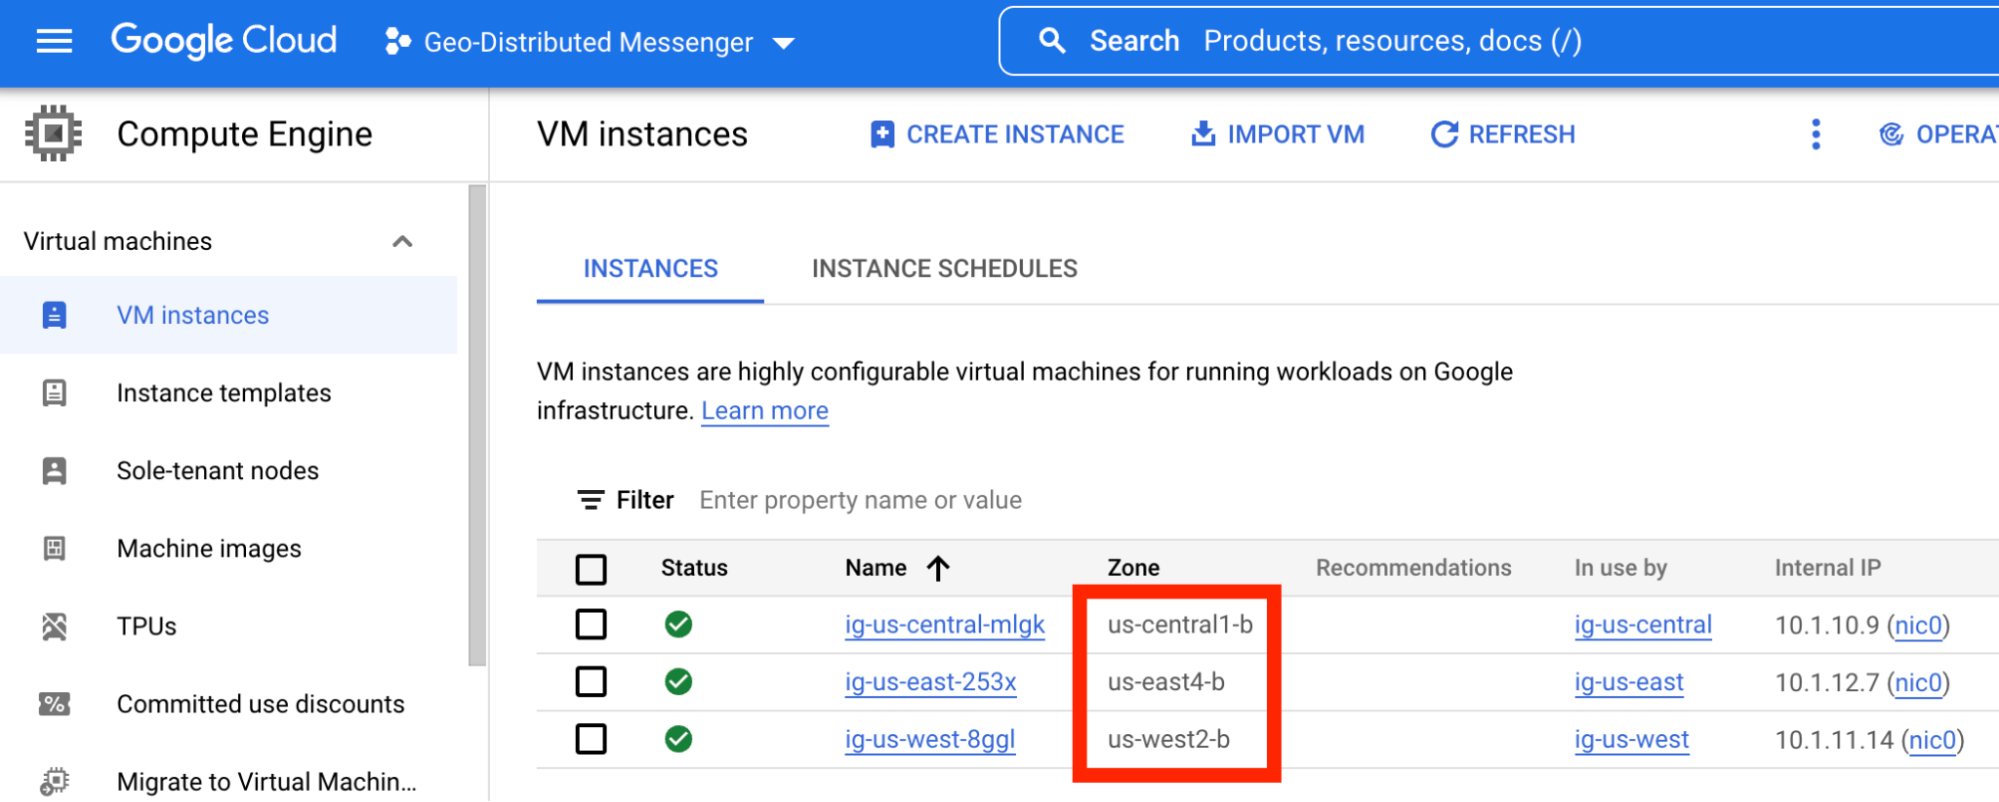Image resolution: width=1999 pixels, height=802 pixels.
Task: Click the Filter property input field
Action: 860,500
